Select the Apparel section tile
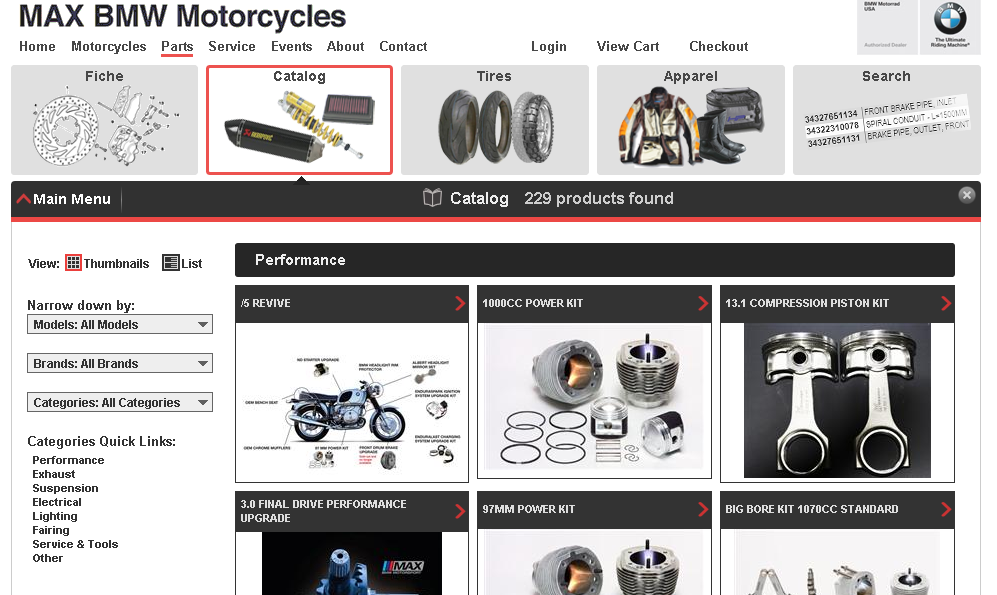 pyautogui.click(x=691, y=120)
